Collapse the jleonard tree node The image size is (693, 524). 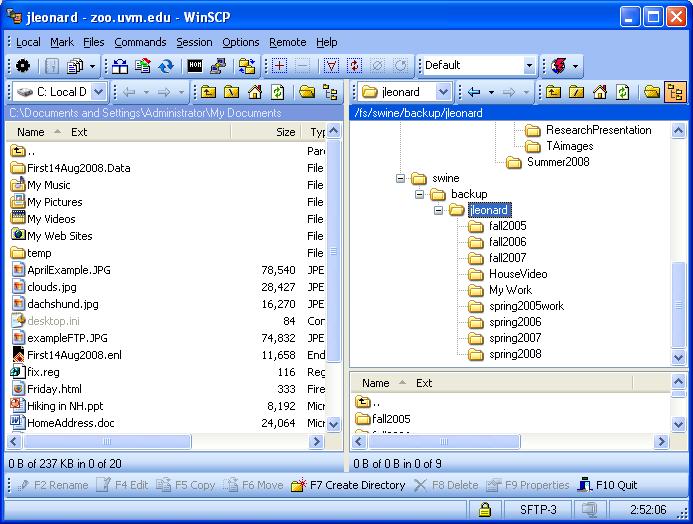[438, 210]
